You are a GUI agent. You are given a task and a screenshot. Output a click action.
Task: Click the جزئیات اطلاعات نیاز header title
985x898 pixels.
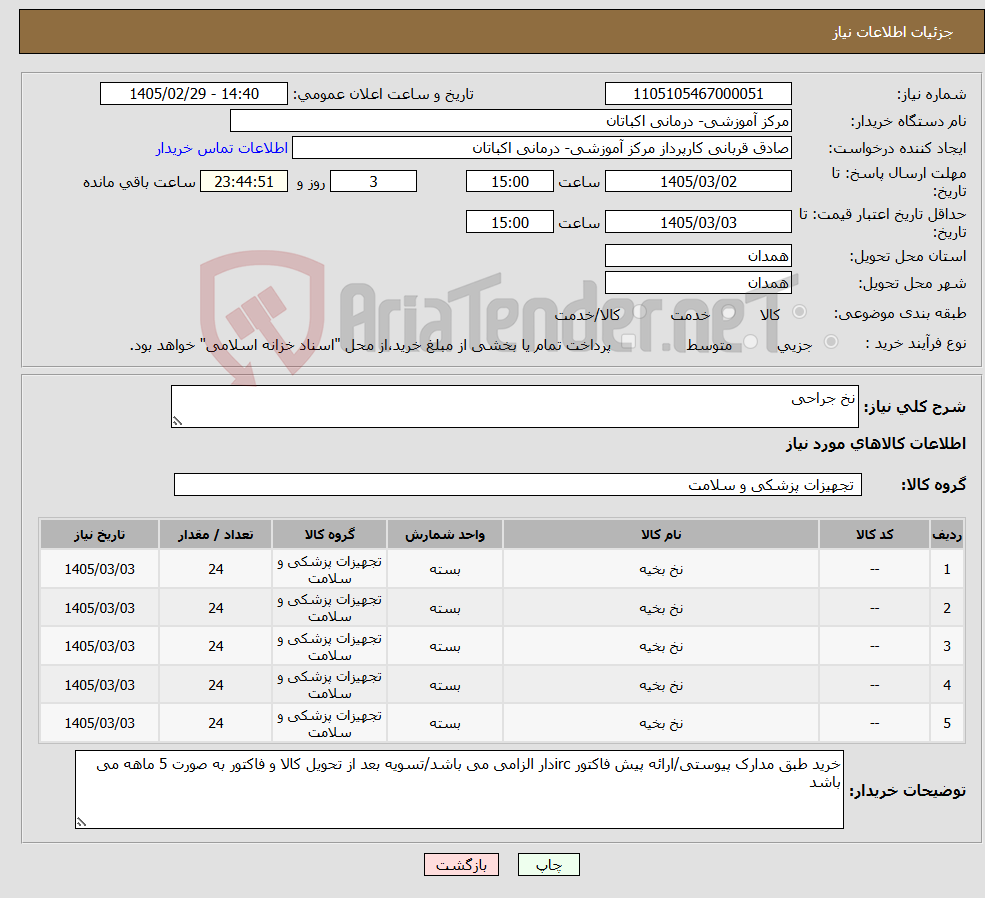[893, 32]
